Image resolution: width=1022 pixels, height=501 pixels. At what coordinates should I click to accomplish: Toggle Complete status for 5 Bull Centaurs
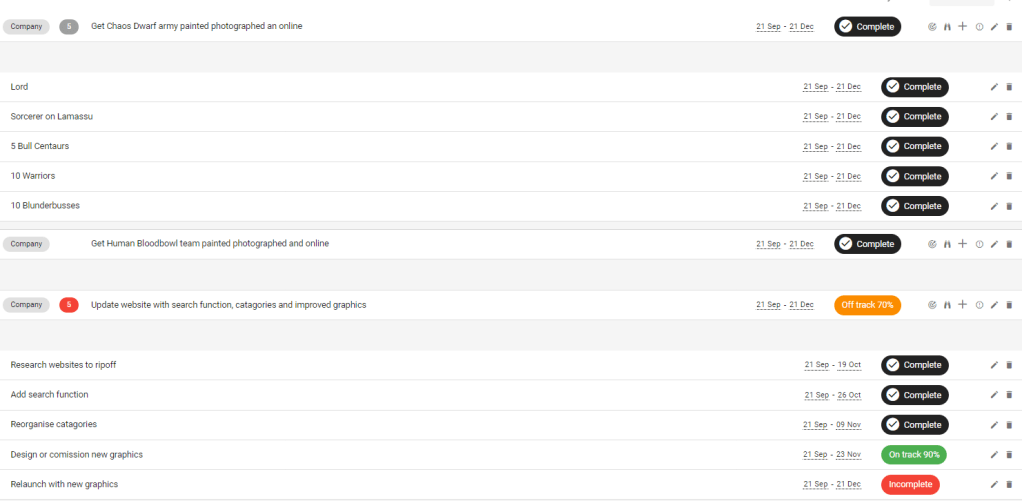point(914,146)
